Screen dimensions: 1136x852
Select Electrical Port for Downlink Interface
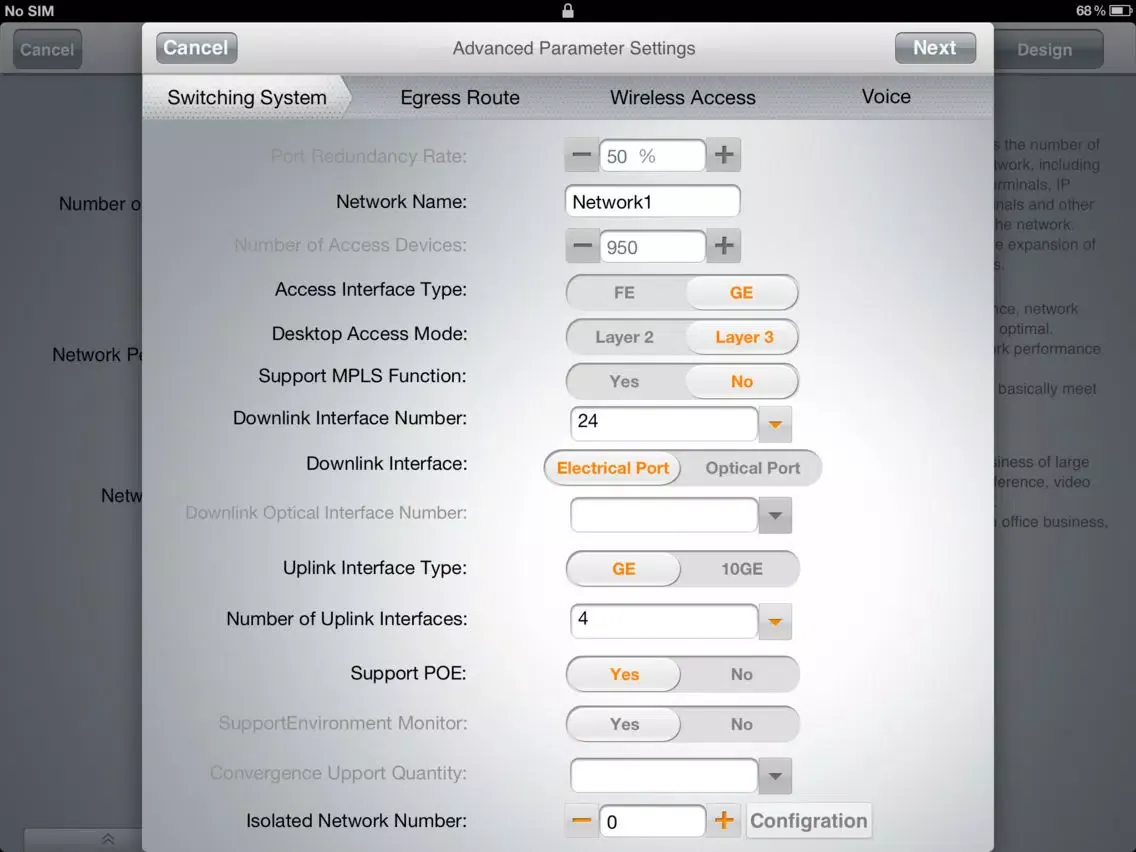pyautogui.click(x=612, y=468)
